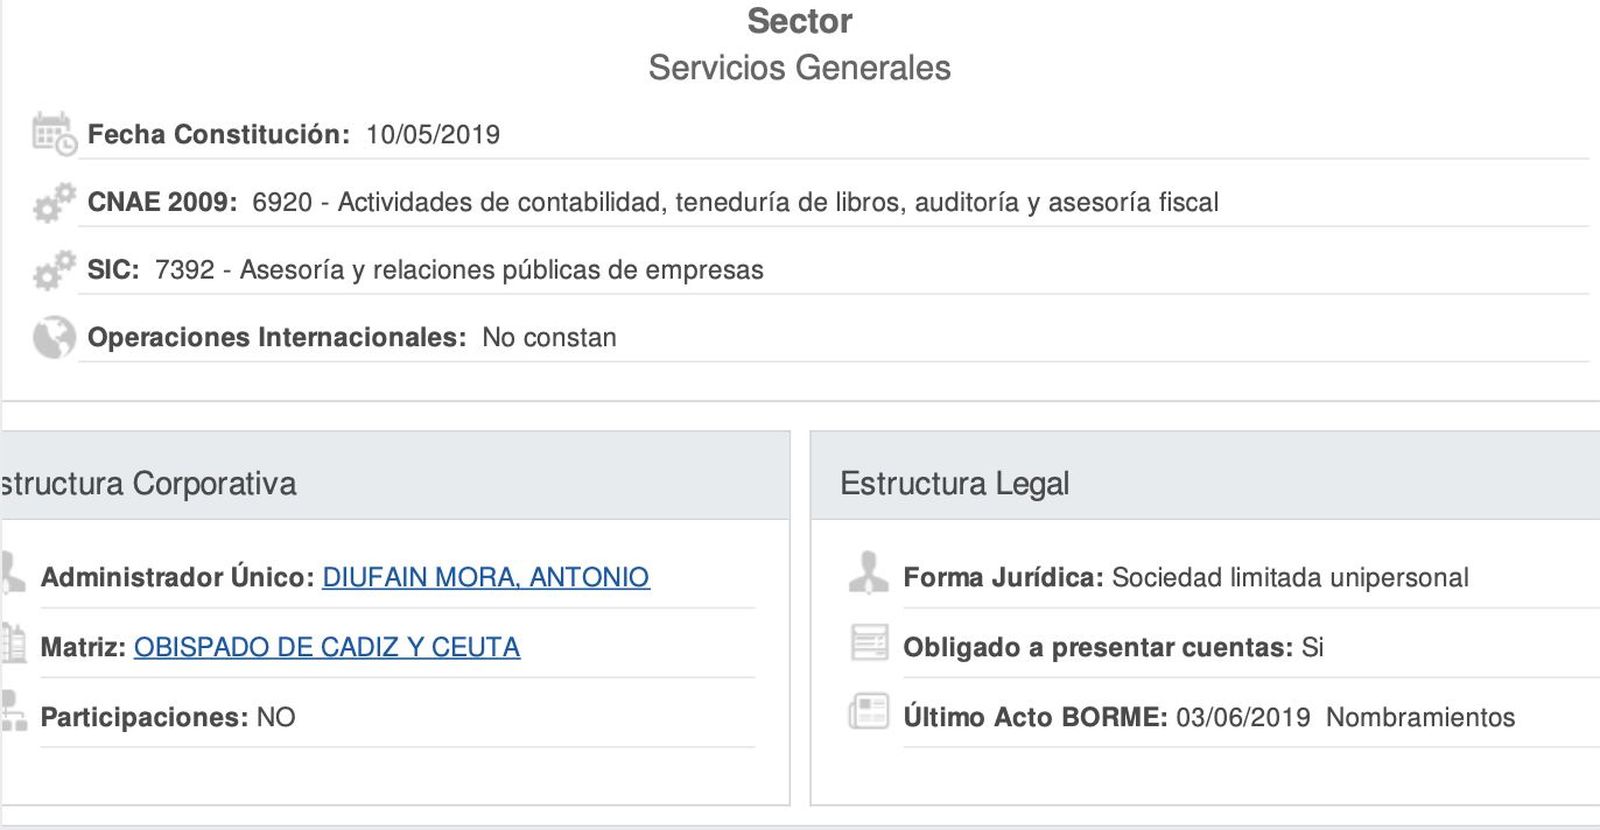Click the gears icon beside the SIC code
The width and height of the screenshot is (1600, 830).
52,270
